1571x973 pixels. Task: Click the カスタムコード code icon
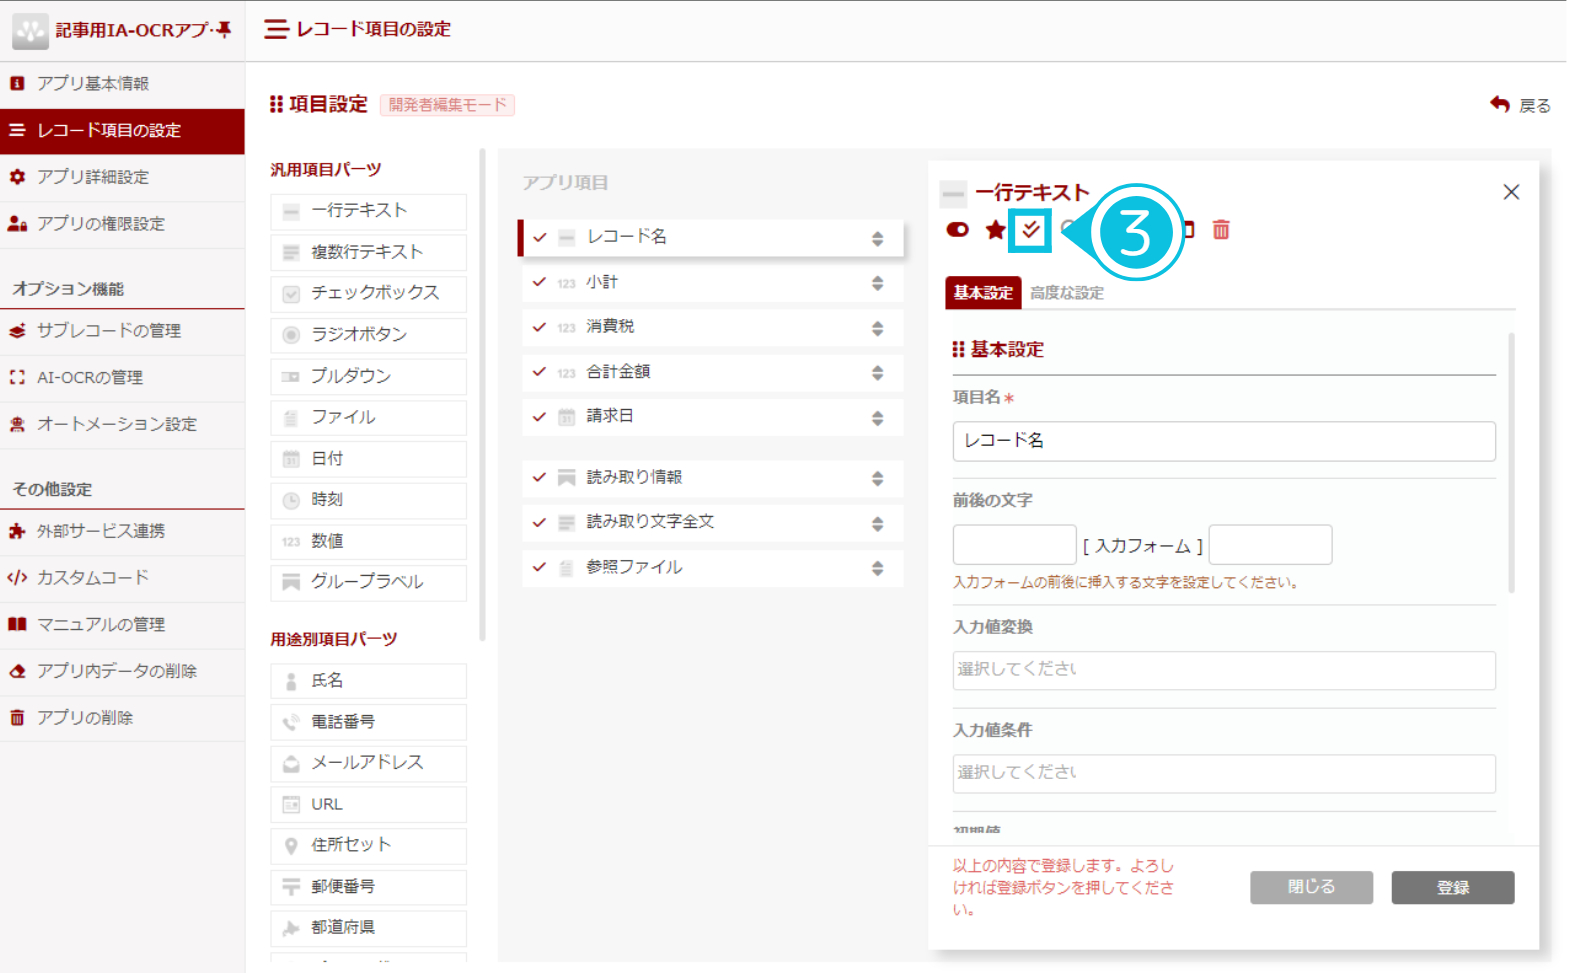click(x=17, y=578)
